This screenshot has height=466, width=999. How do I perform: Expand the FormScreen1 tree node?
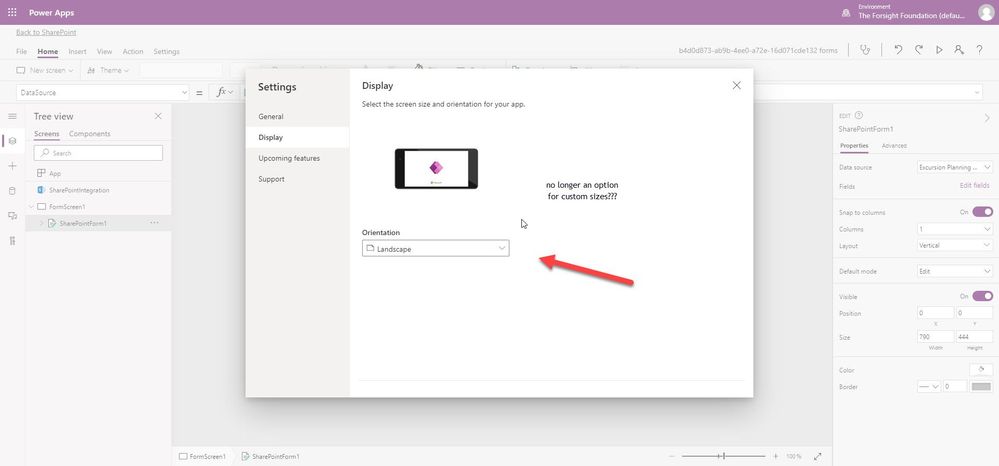pos(31,207)
